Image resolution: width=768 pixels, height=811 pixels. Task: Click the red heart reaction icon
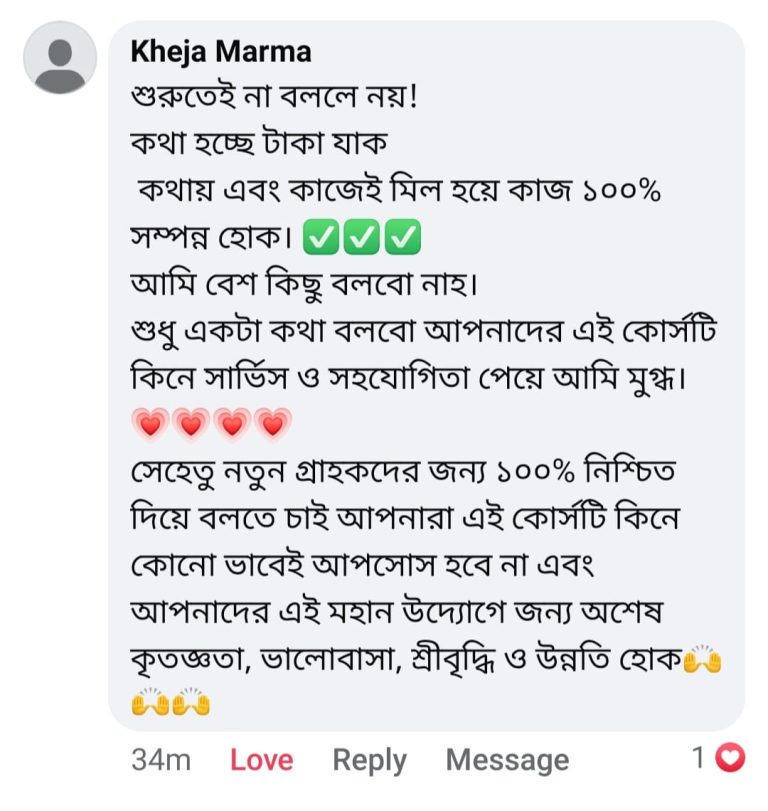pyautogui.click(x=733, y=759)
